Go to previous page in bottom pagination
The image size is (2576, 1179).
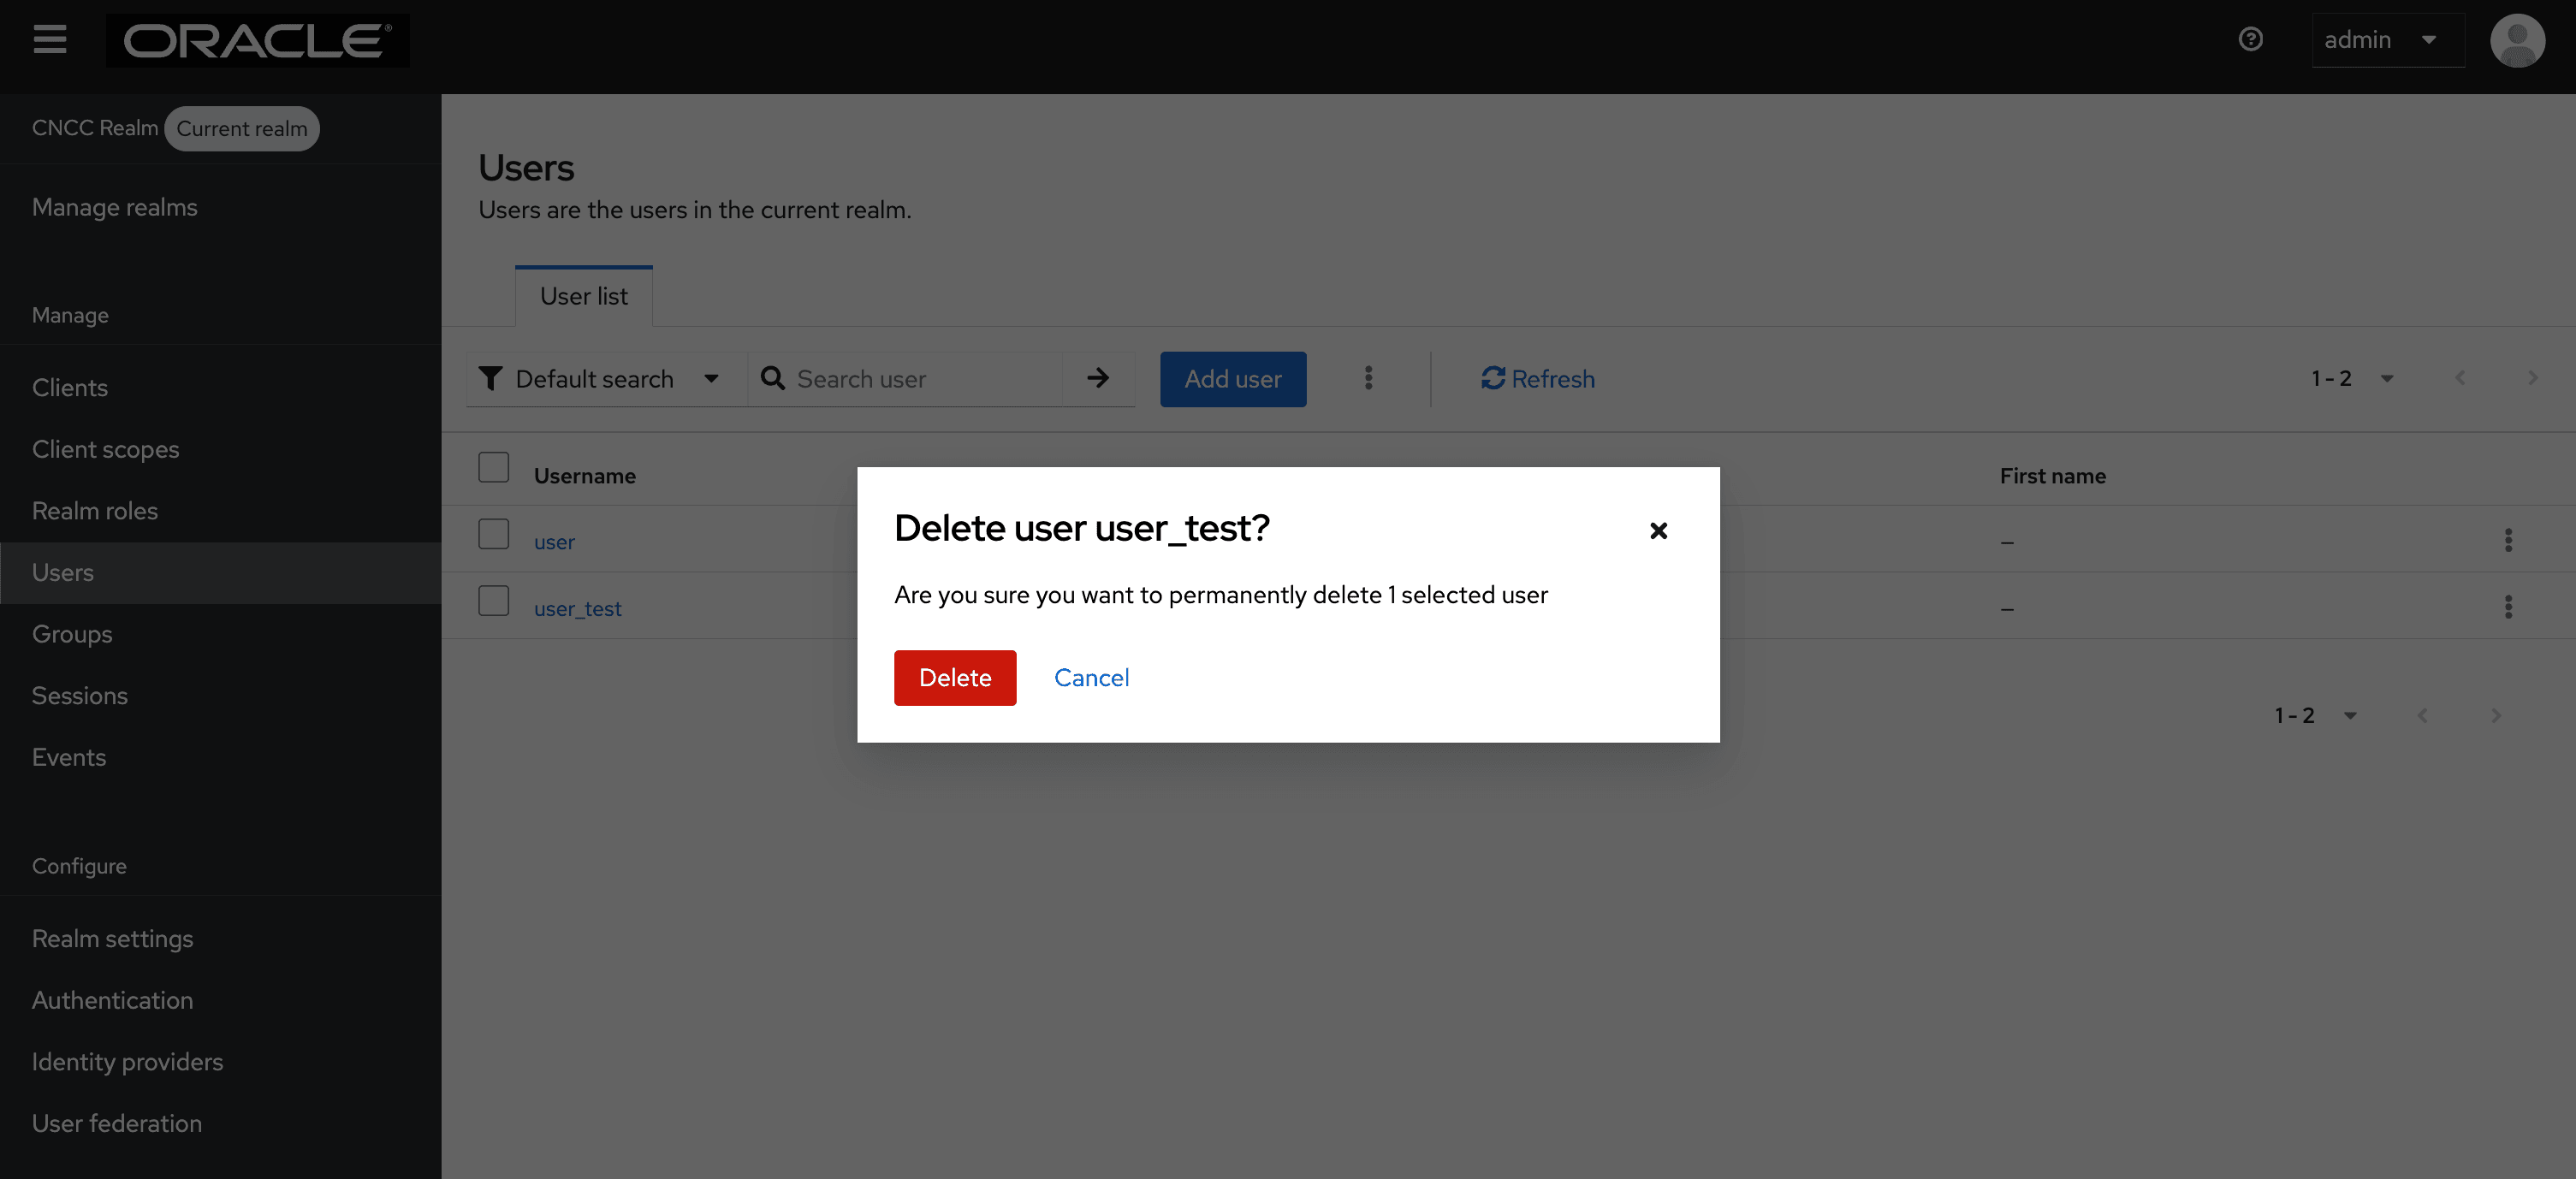(2422, 715)
